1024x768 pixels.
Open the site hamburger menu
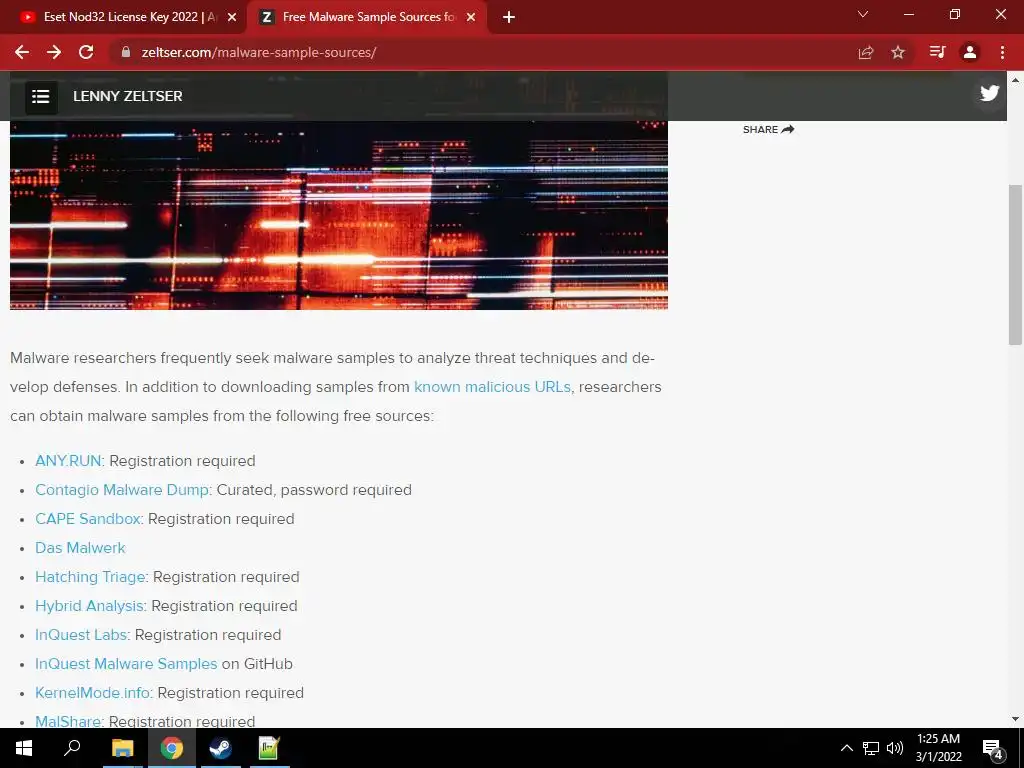[41, 97]
